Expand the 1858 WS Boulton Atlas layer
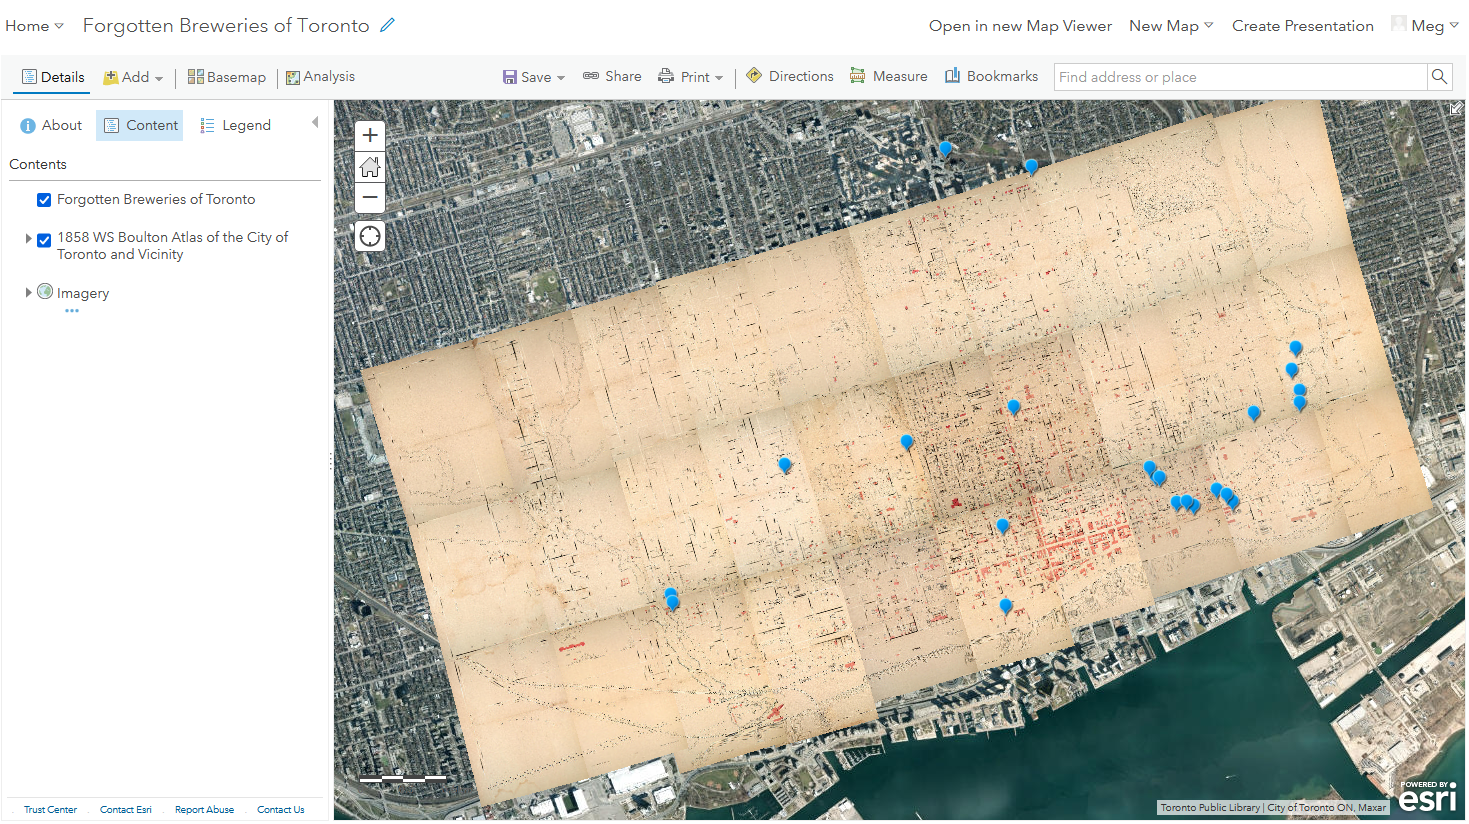This screenshot has width=1469, height=824. (28, 239)
